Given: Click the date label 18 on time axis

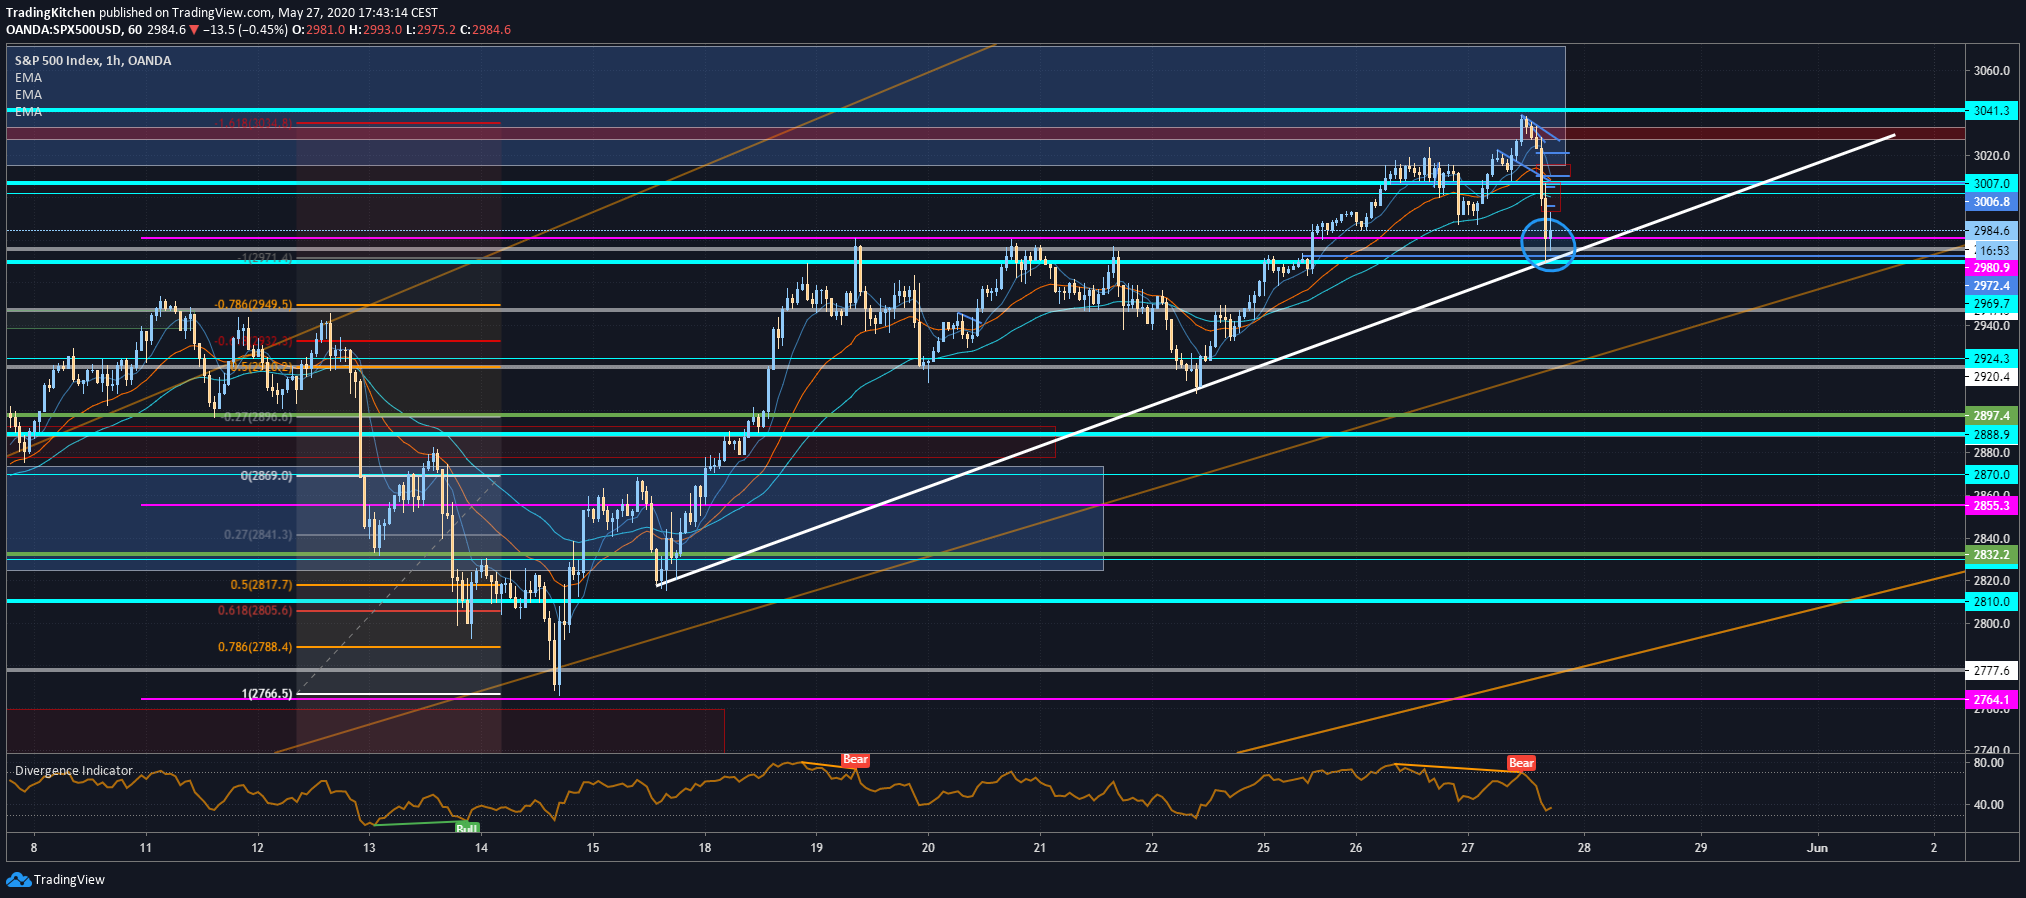Looking at the screenshot, I should pyautogui.click(x=705, y=848).
